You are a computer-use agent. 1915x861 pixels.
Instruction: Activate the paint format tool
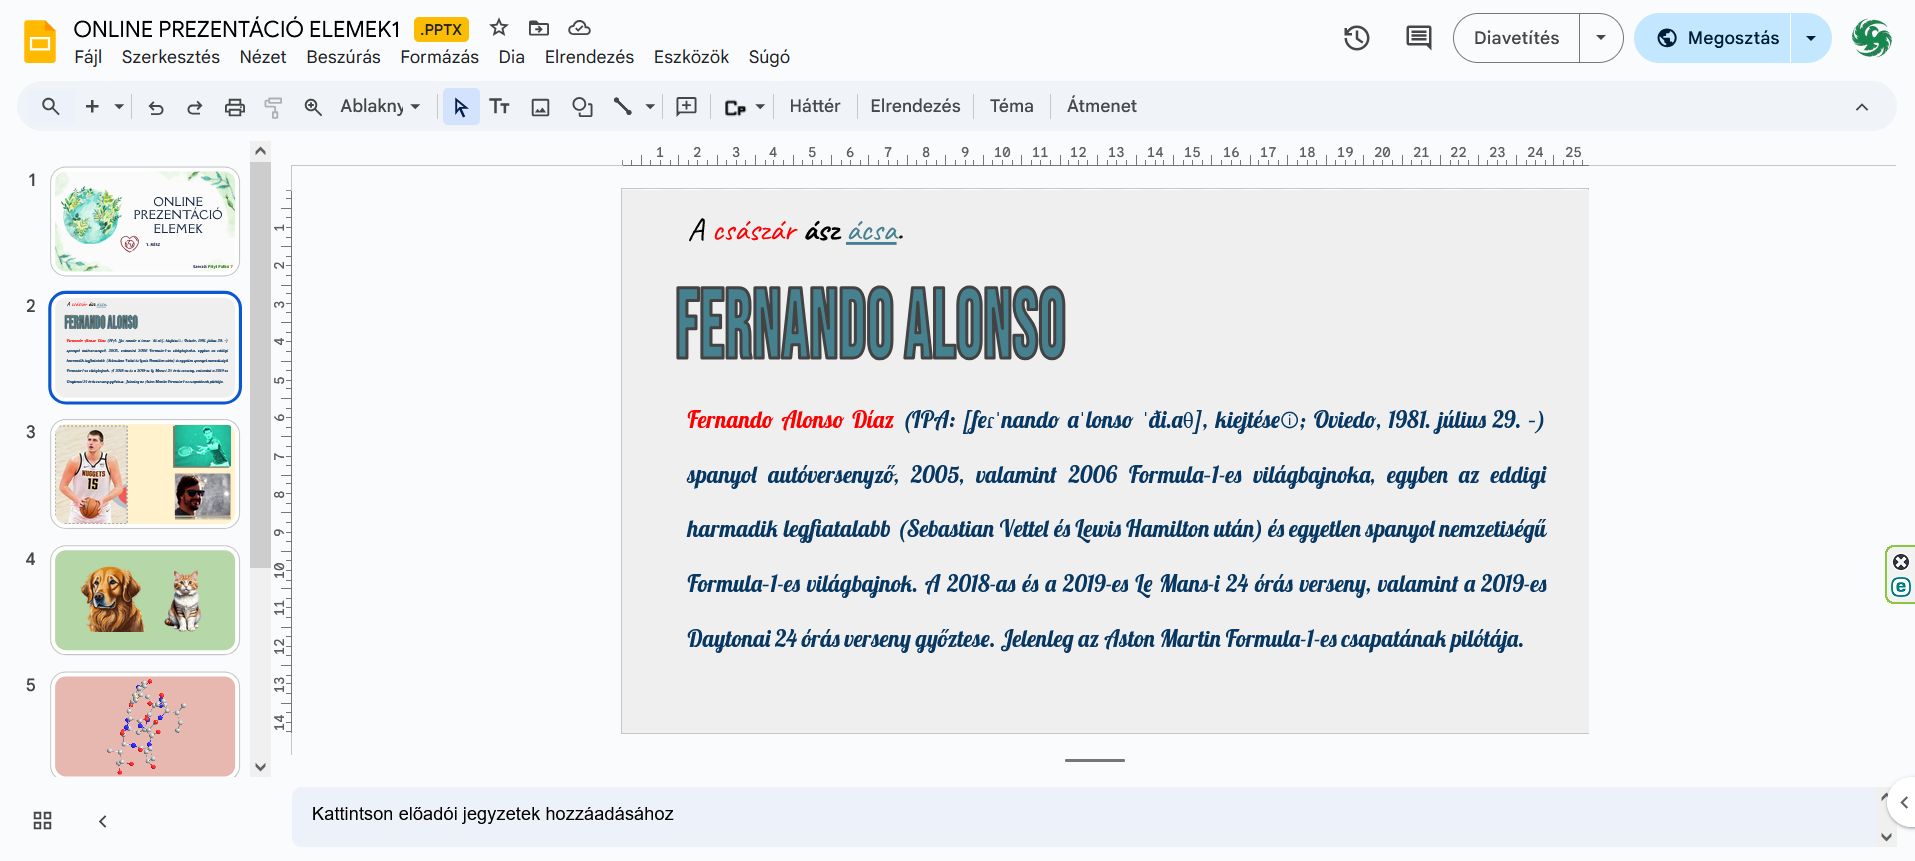click(x=273, y=107)
